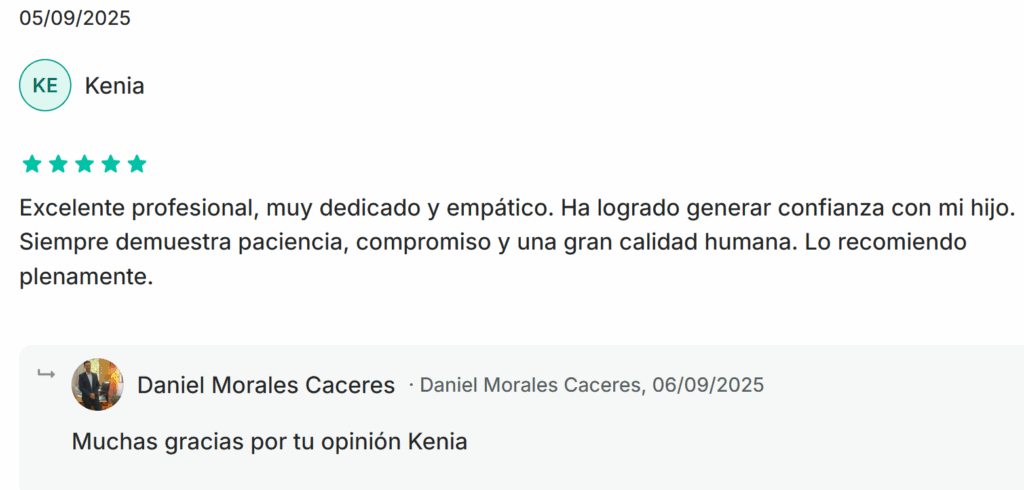The height and width of the screenshot is (490, 1024).
Task: Click the first rating star
Action: (31, 164)
